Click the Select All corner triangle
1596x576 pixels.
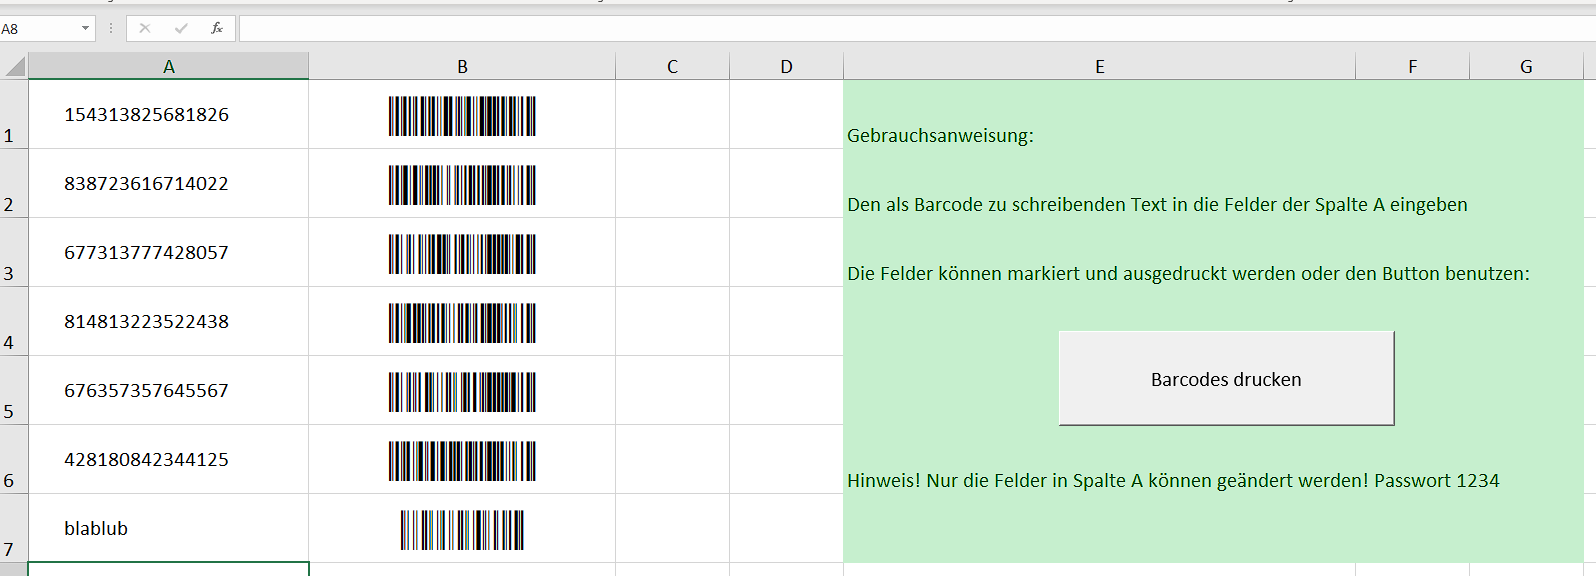coord(15,67)
